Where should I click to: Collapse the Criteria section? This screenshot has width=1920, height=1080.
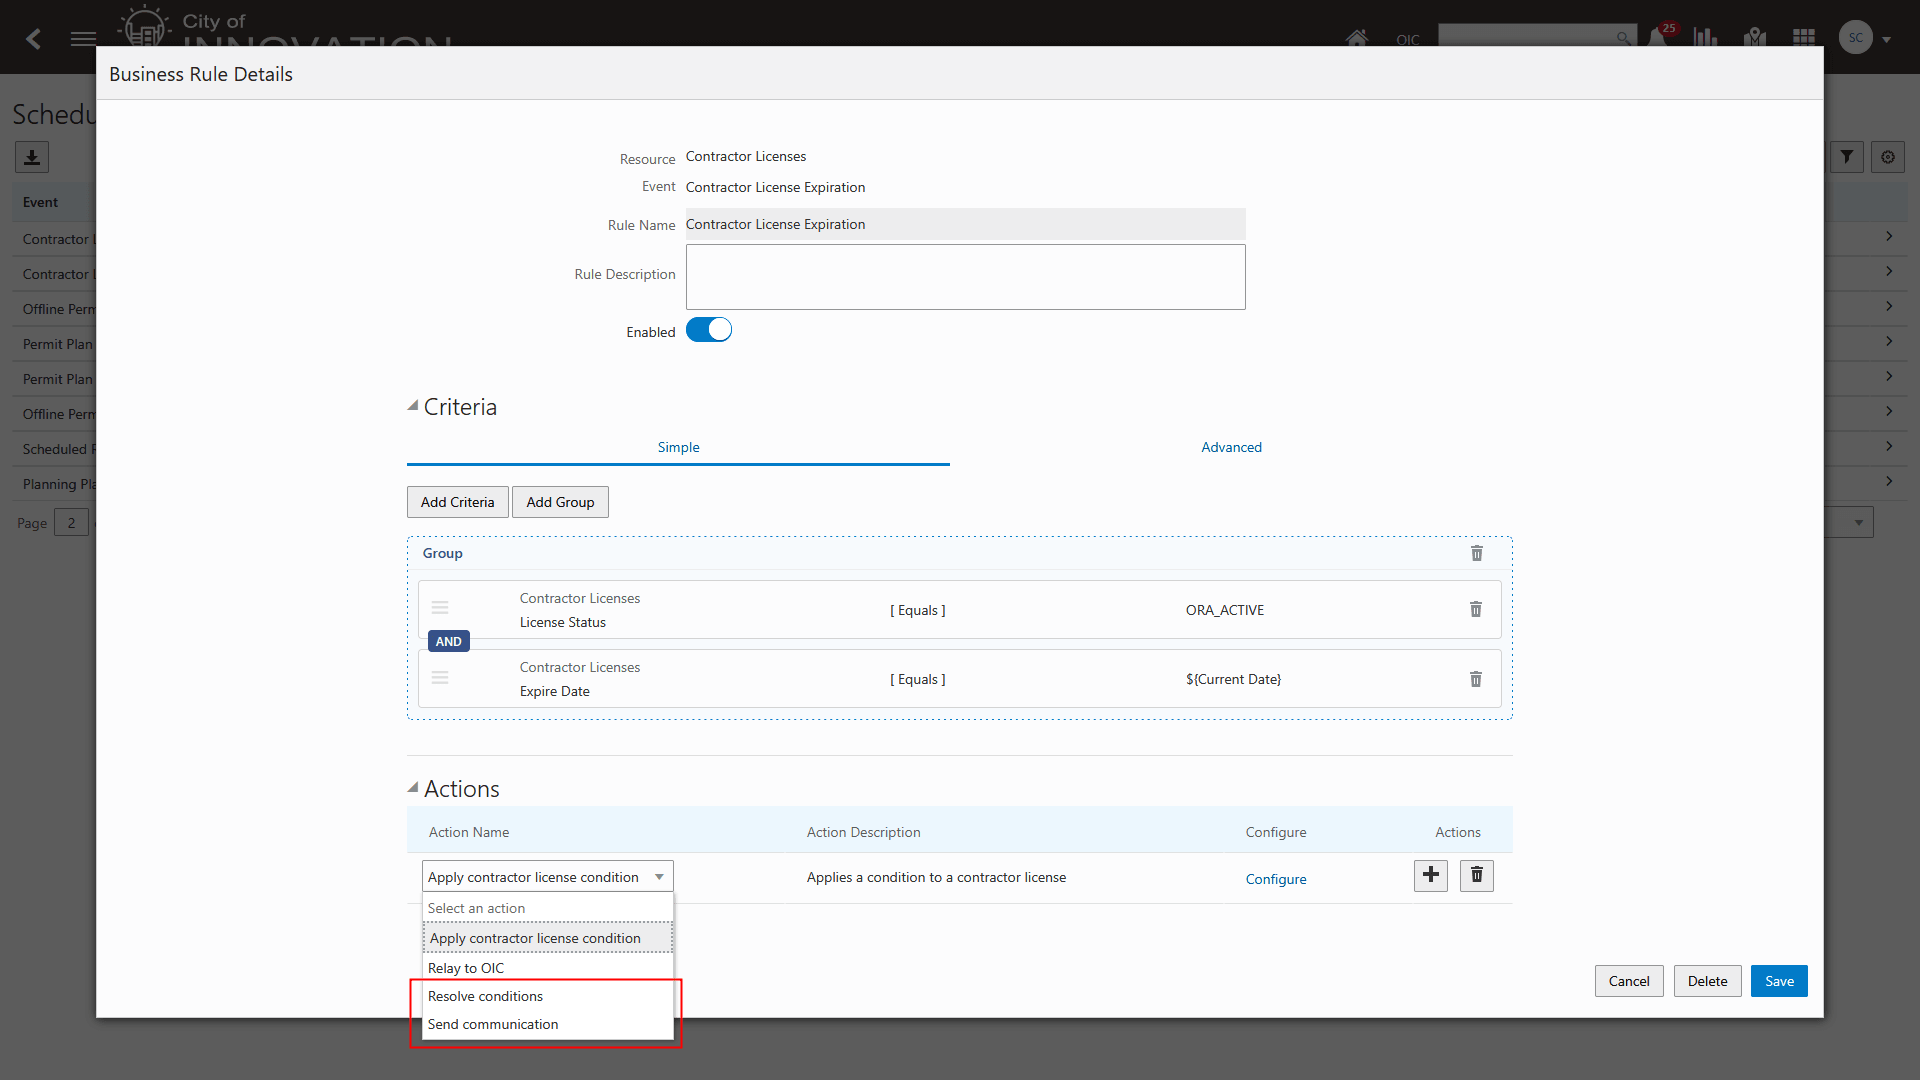(x=413, y=404)
